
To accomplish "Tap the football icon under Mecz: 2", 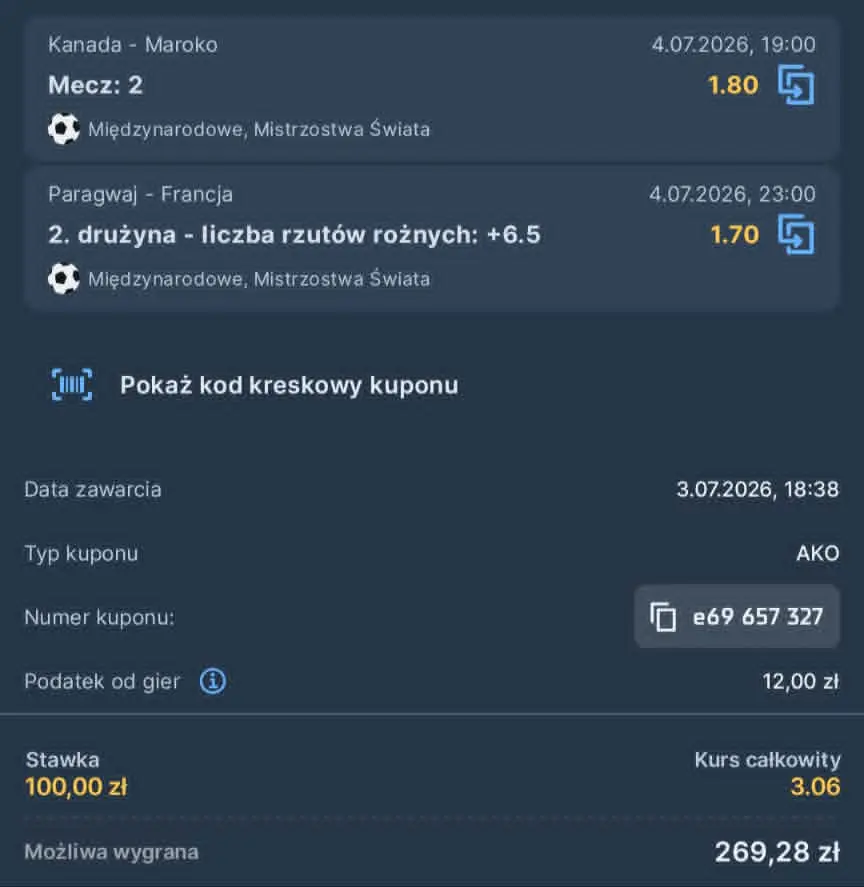I will coord(63,129).
